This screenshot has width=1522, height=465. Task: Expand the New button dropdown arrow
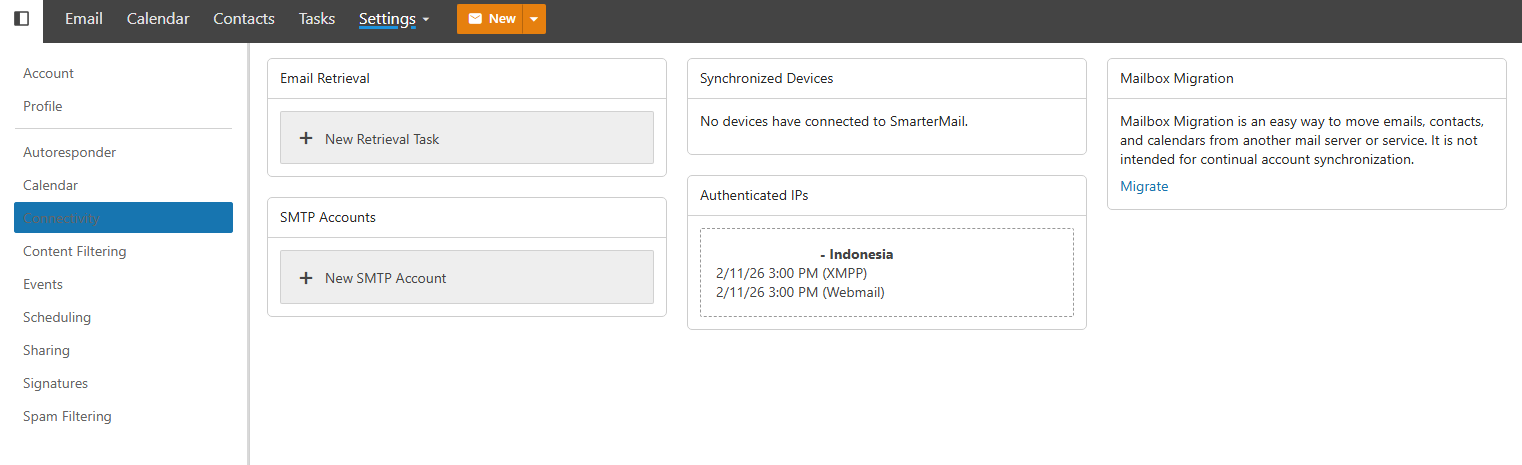pyautogui.click(x=534, y=19)
